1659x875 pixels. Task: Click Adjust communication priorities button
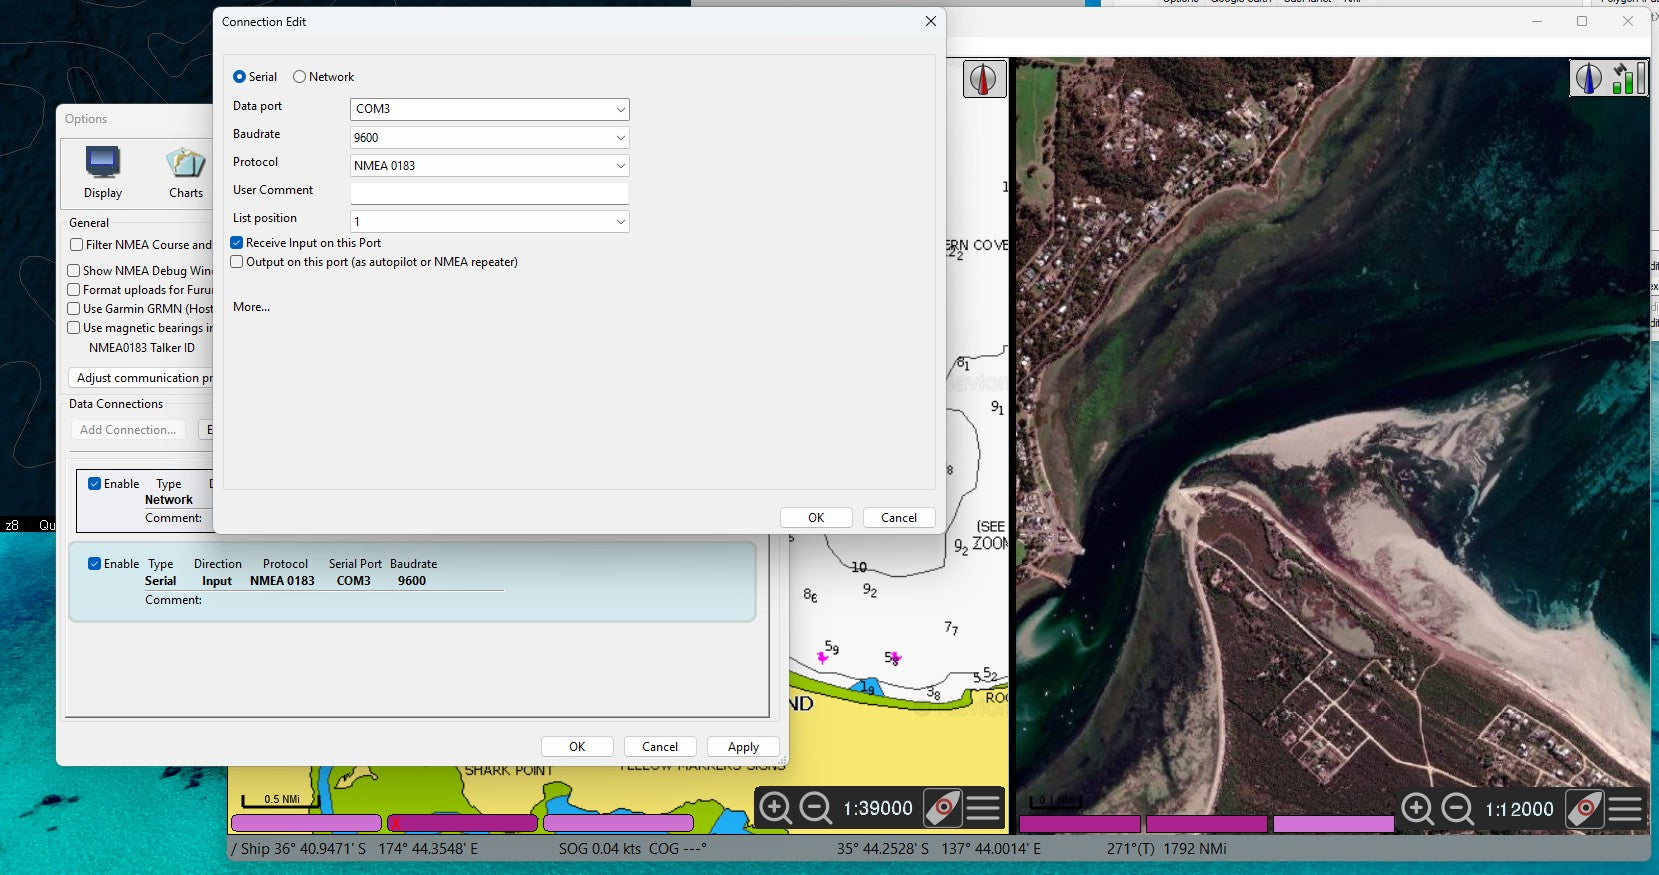tap(142, 378)
